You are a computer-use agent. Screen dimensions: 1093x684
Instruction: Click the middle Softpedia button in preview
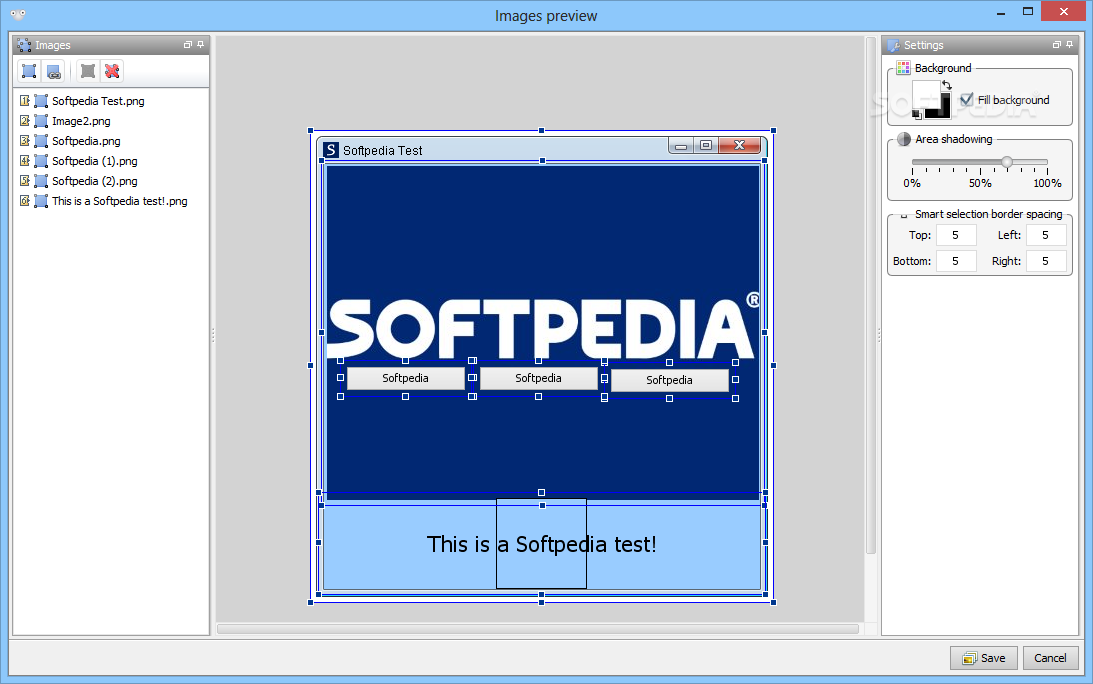pyautogui.click(x=538, y=378)
